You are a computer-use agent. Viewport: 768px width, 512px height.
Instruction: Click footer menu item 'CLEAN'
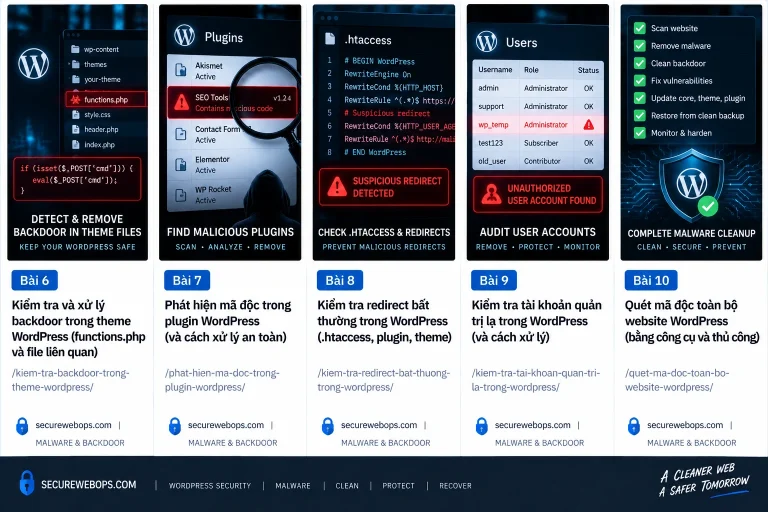click(x=347, y=486)
